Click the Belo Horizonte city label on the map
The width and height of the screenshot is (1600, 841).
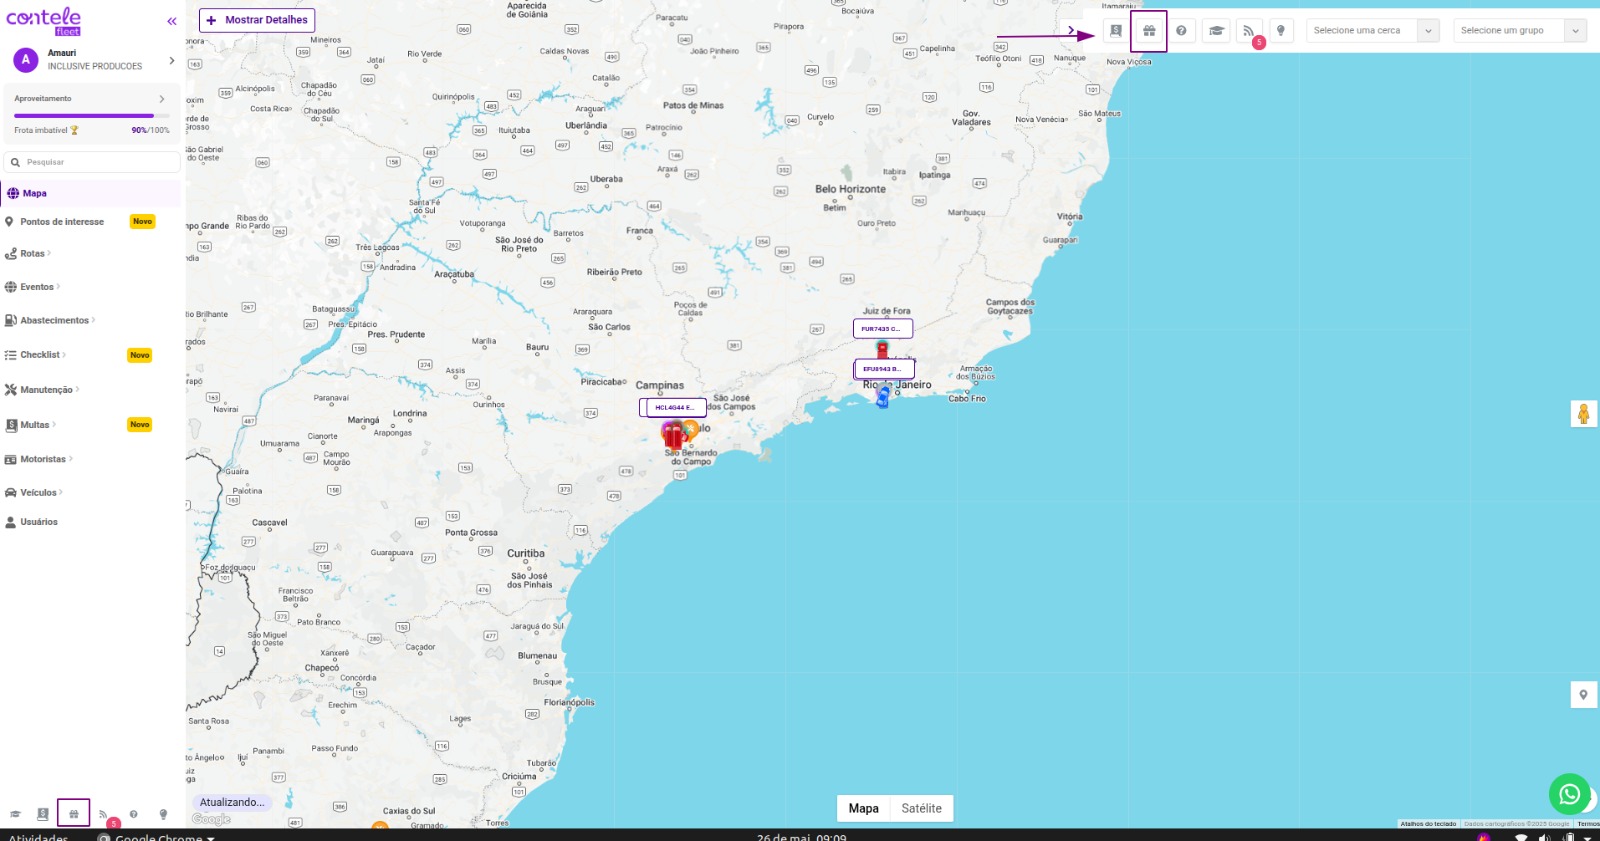click(x=850, y=189)
